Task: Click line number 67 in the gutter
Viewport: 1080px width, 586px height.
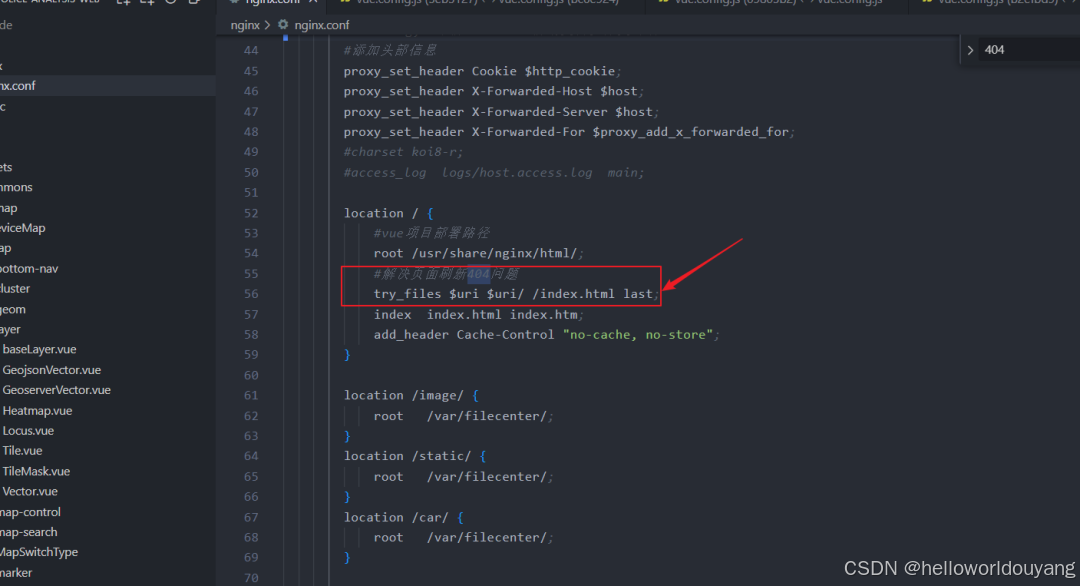Action: pyautogui.click(x=251, y=517)
